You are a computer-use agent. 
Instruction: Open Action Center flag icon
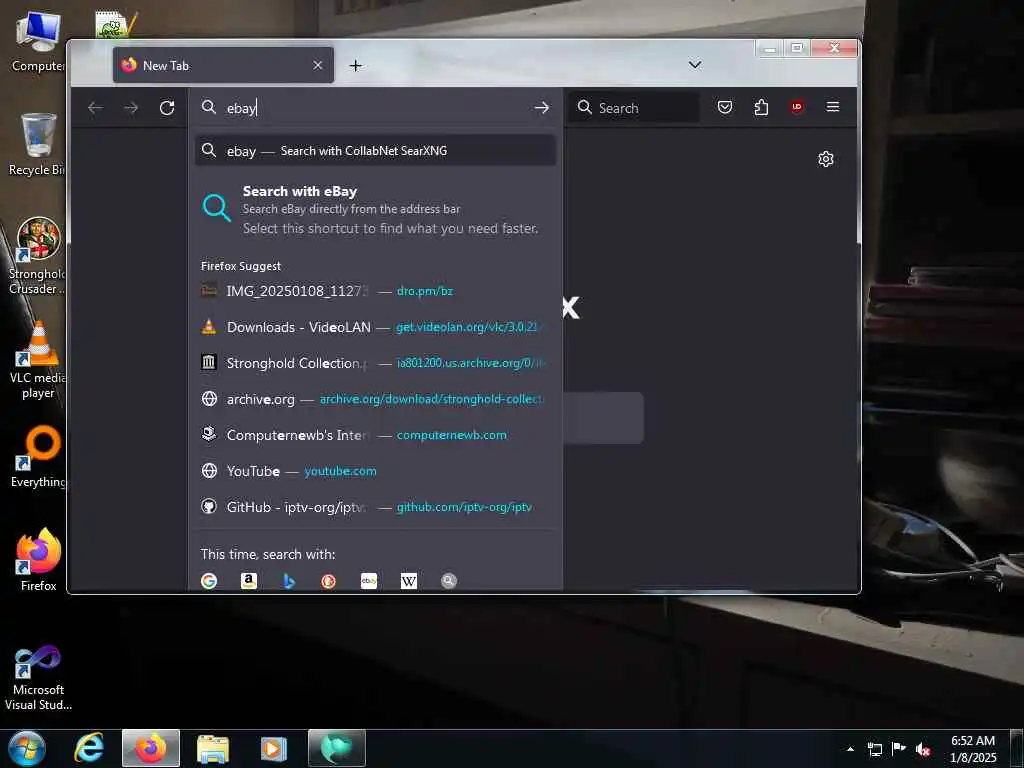tap(899, 749)
